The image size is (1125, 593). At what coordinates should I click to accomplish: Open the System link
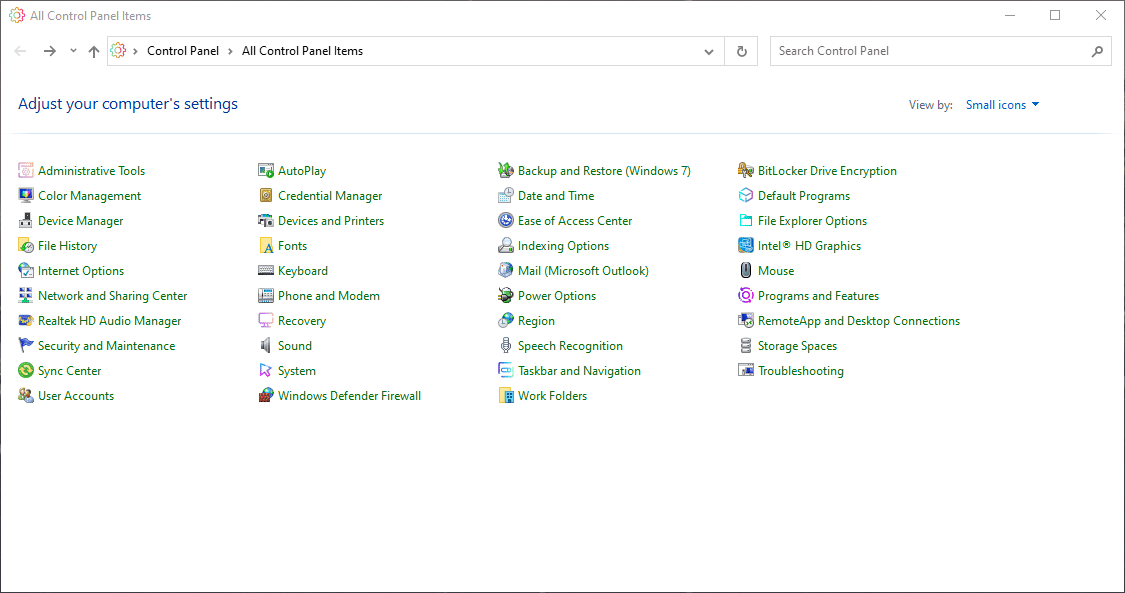point(297,371)
